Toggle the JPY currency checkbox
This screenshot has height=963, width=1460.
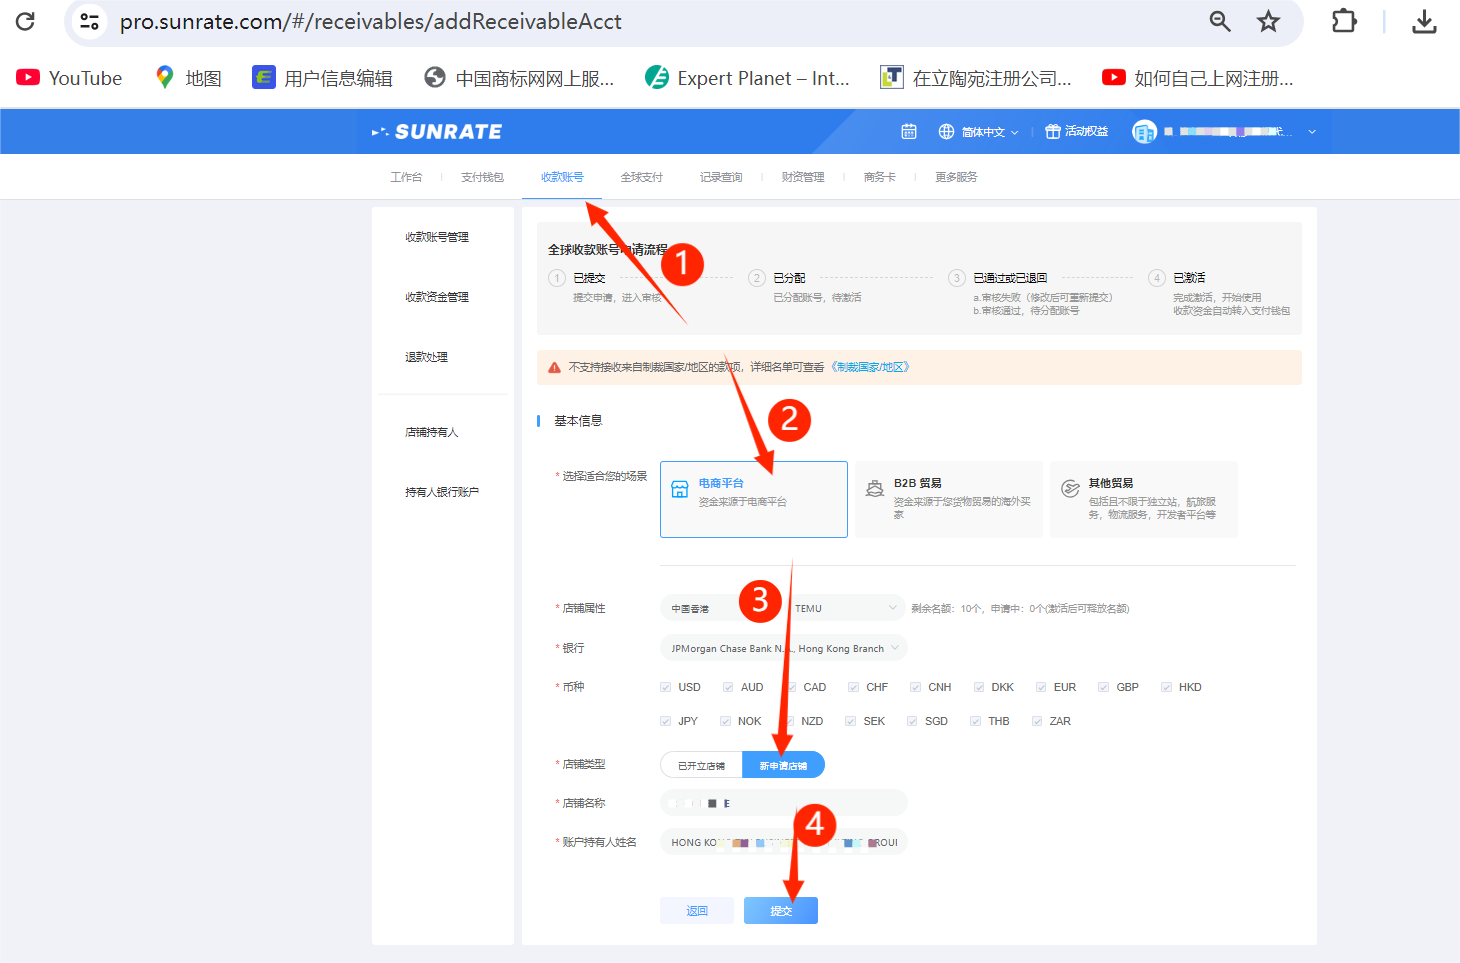(666, 721)
